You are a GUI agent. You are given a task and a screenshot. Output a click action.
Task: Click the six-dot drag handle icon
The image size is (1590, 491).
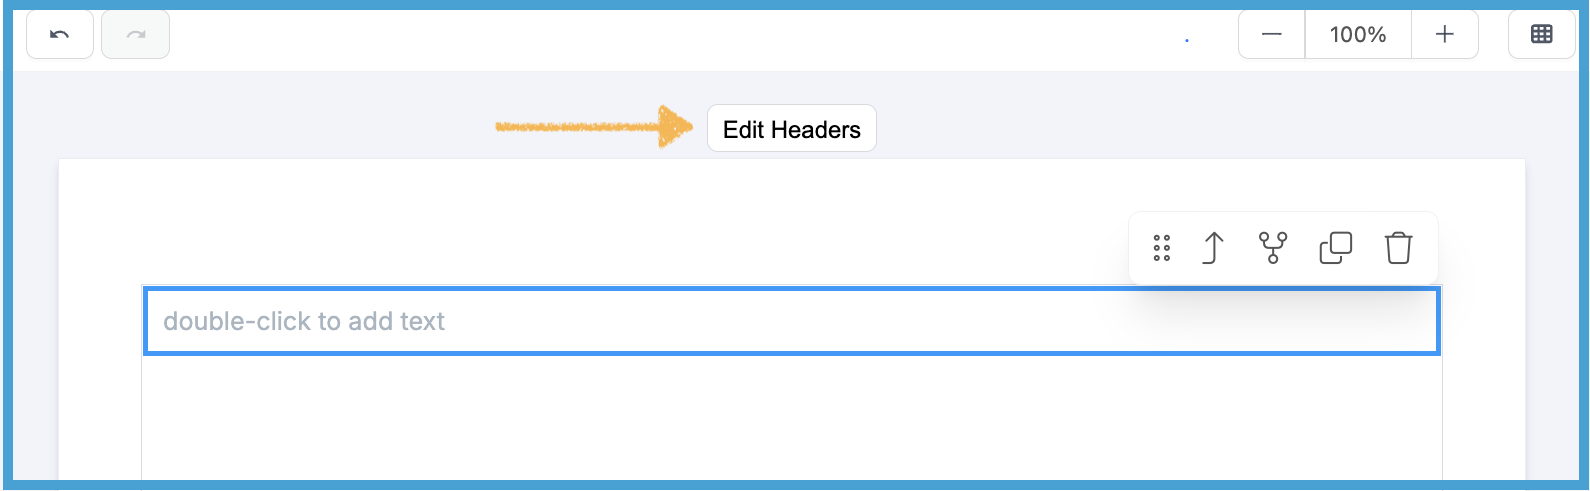tap(1161, 248)
